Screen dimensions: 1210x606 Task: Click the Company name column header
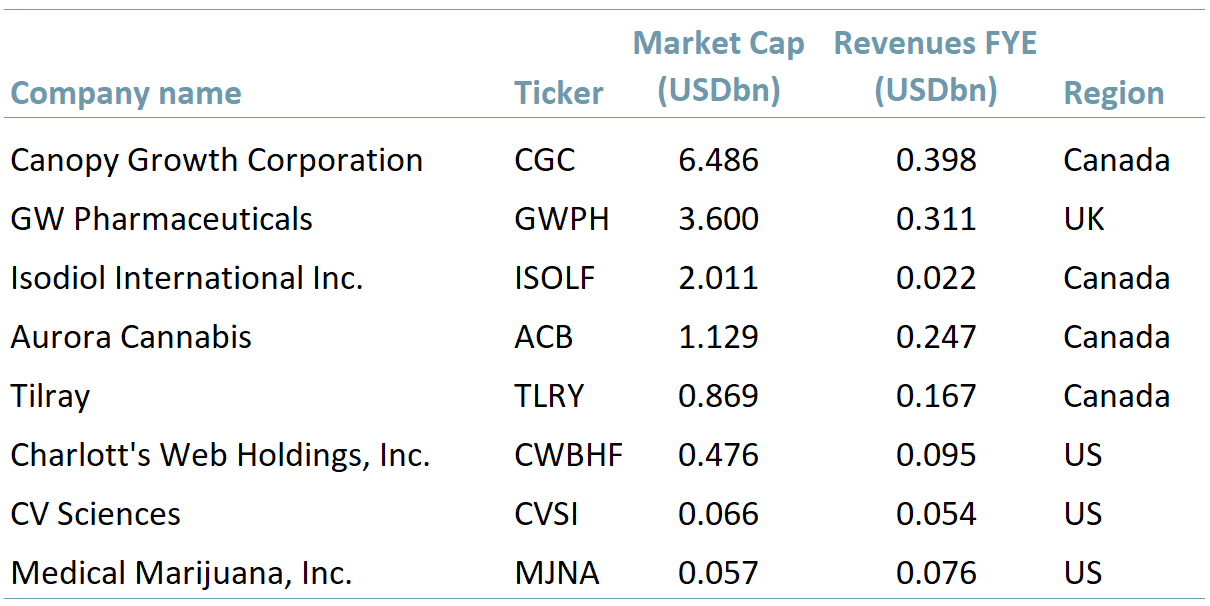[126, 94]
